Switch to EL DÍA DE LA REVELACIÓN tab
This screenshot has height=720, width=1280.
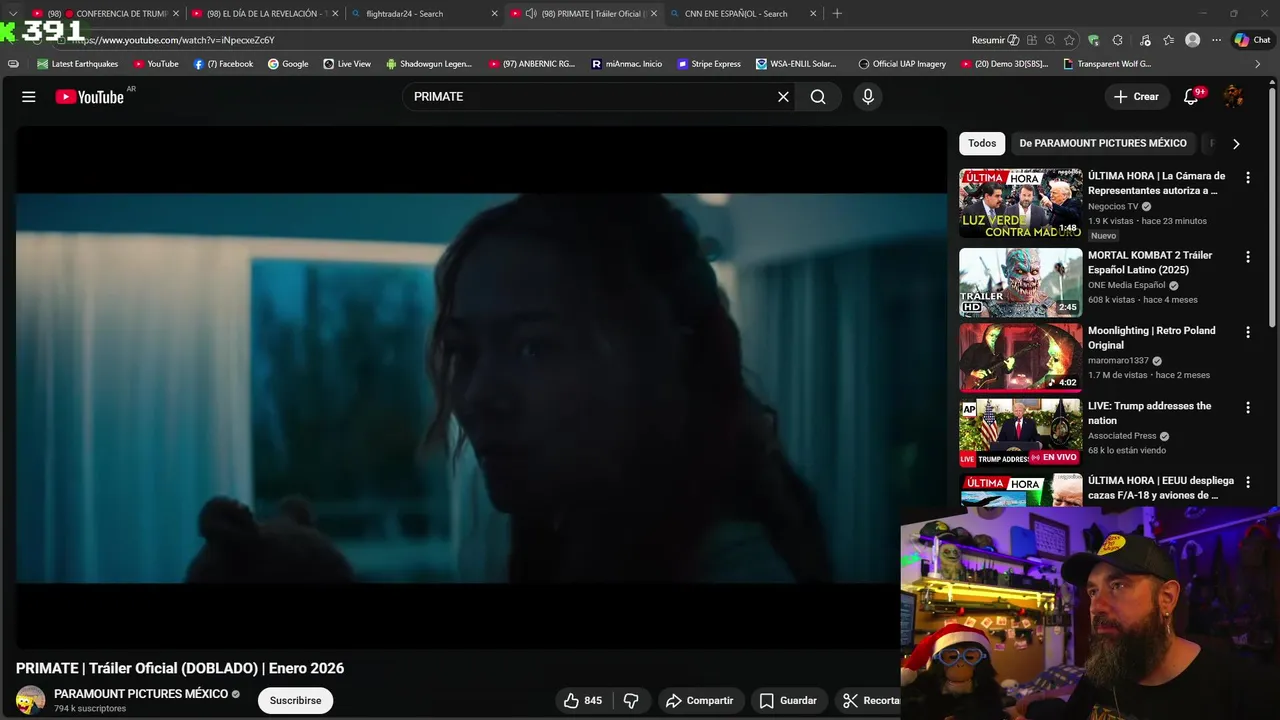click(x=267, y=14)
